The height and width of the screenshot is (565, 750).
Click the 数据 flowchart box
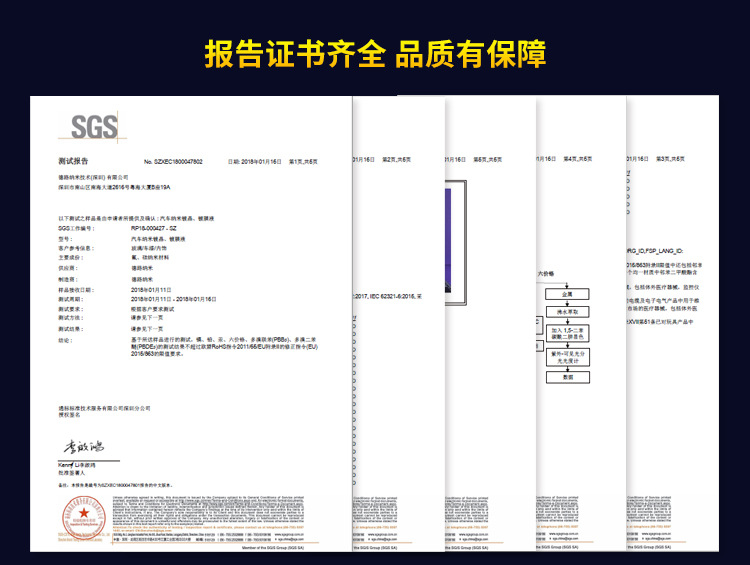568,377
